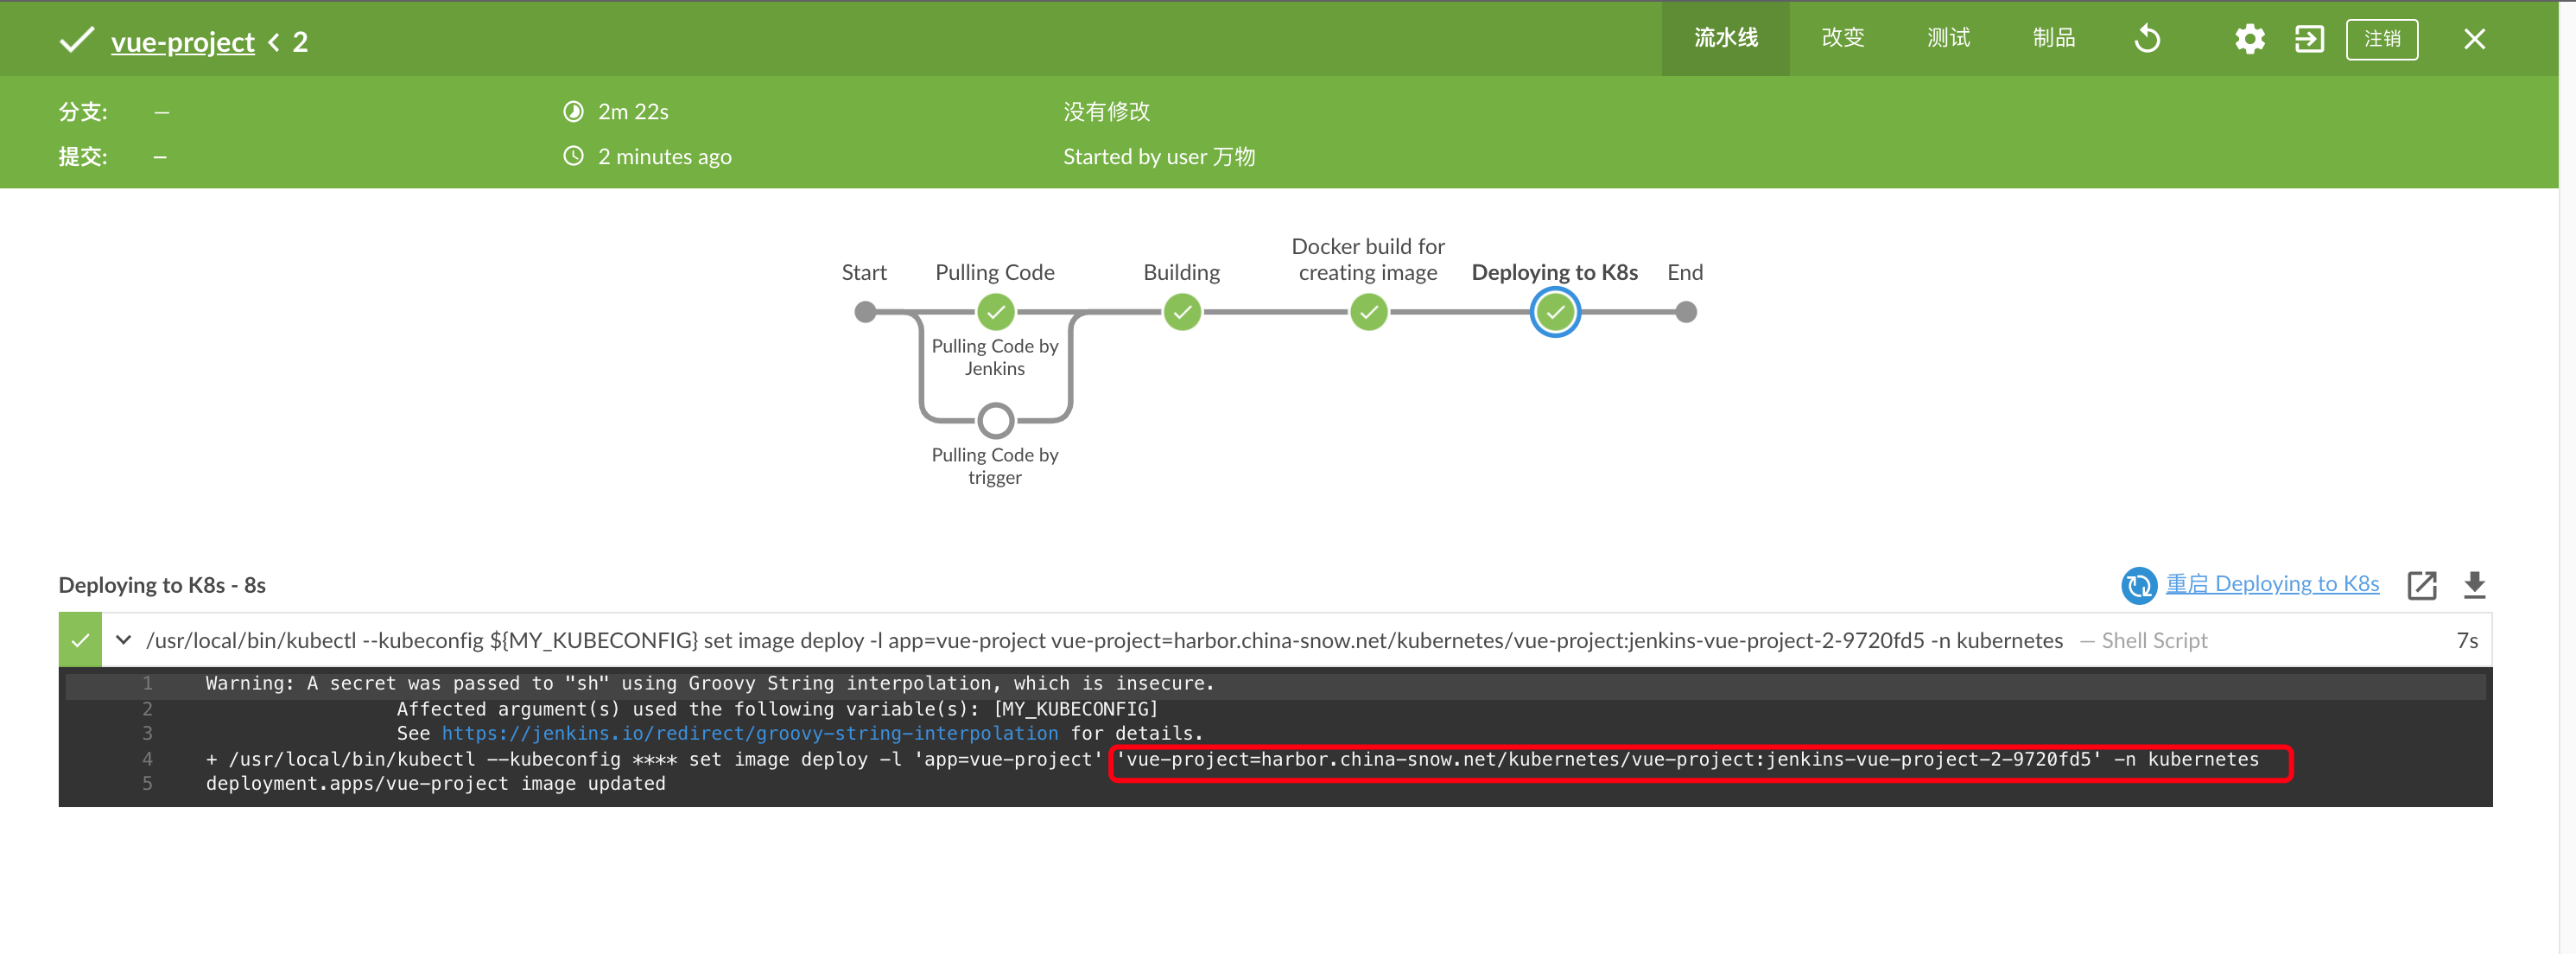Select the Building stage node
Screen dimensions: 2576x954
(1182, 312)
